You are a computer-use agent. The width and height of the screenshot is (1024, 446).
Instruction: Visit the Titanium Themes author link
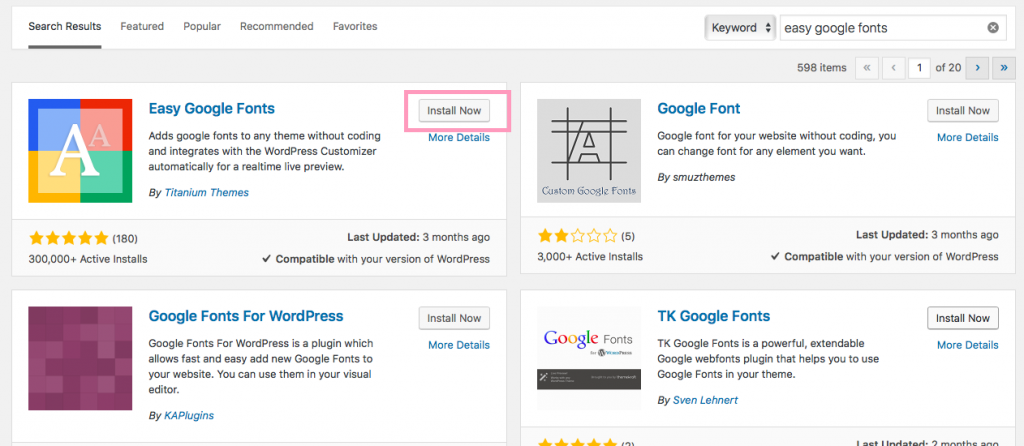pyautogui.click(x=206, y=193)
